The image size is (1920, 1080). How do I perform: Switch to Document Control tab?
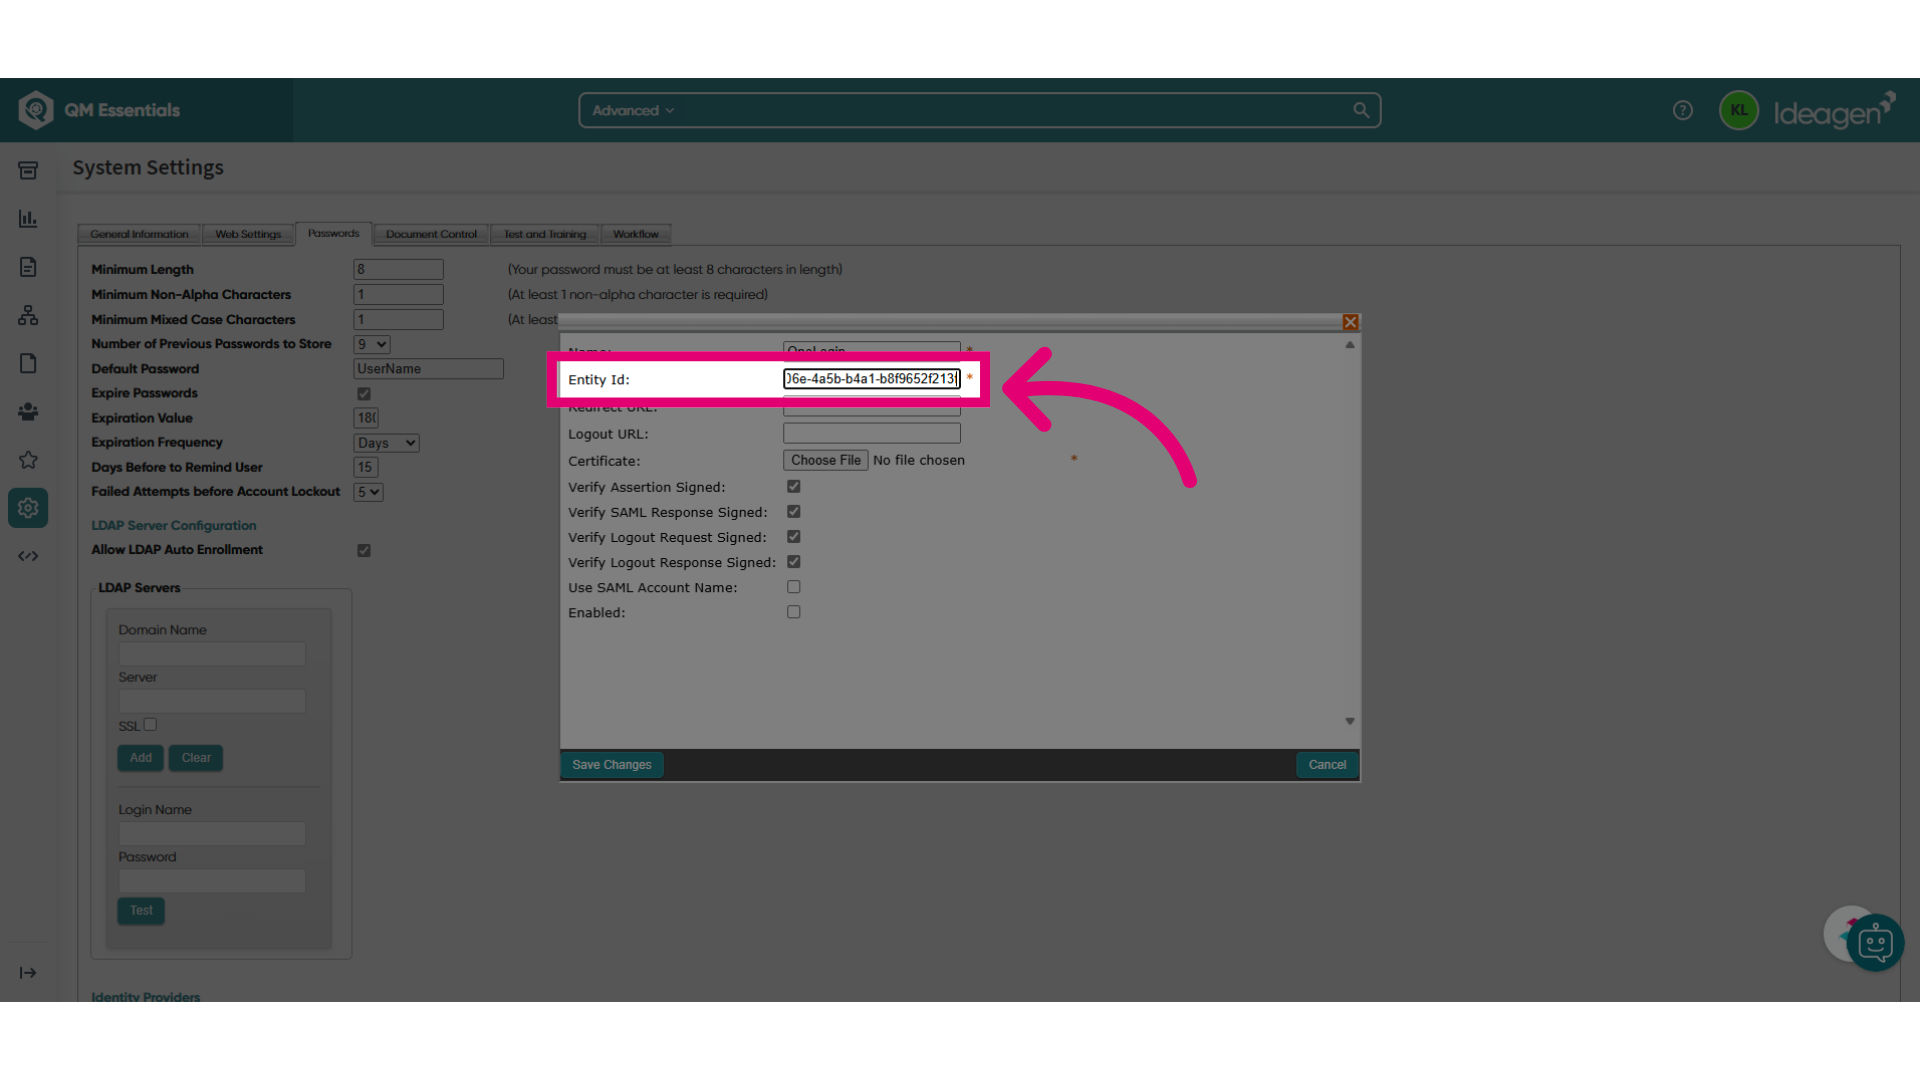click(x=431, y=234)
